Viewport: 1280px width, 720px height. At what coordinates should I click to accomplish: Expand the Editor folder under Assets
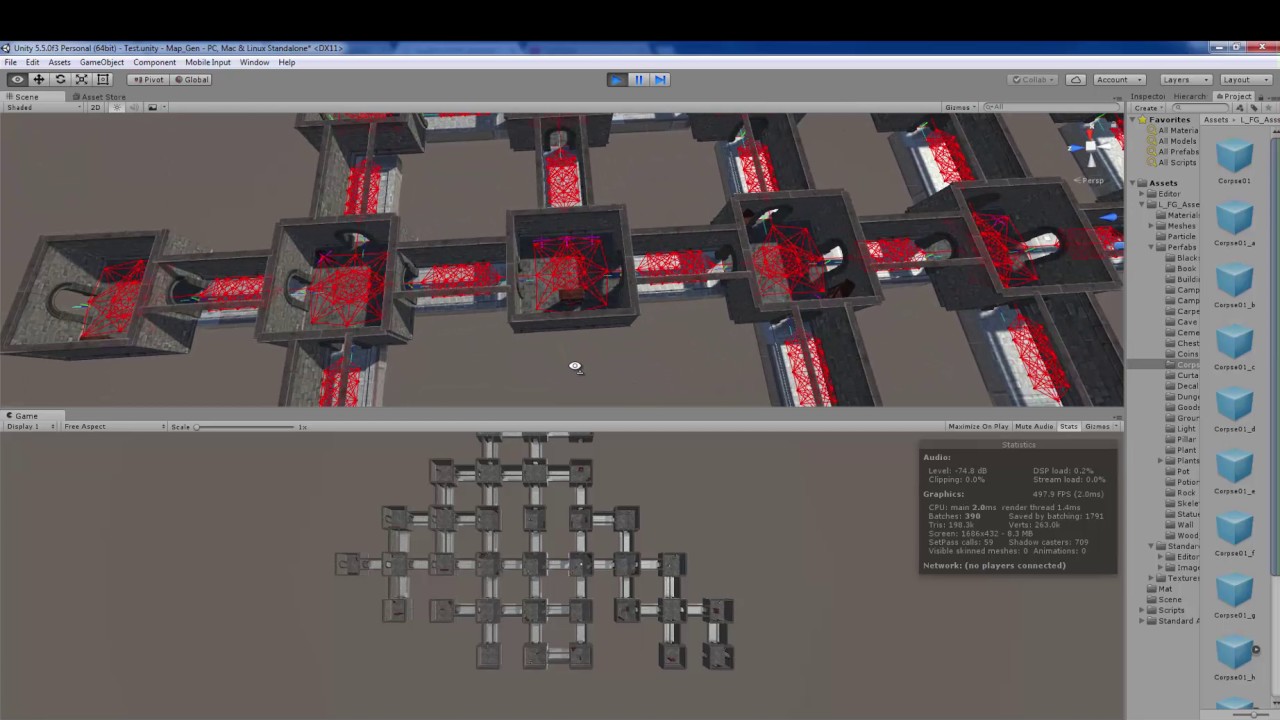1142,194
